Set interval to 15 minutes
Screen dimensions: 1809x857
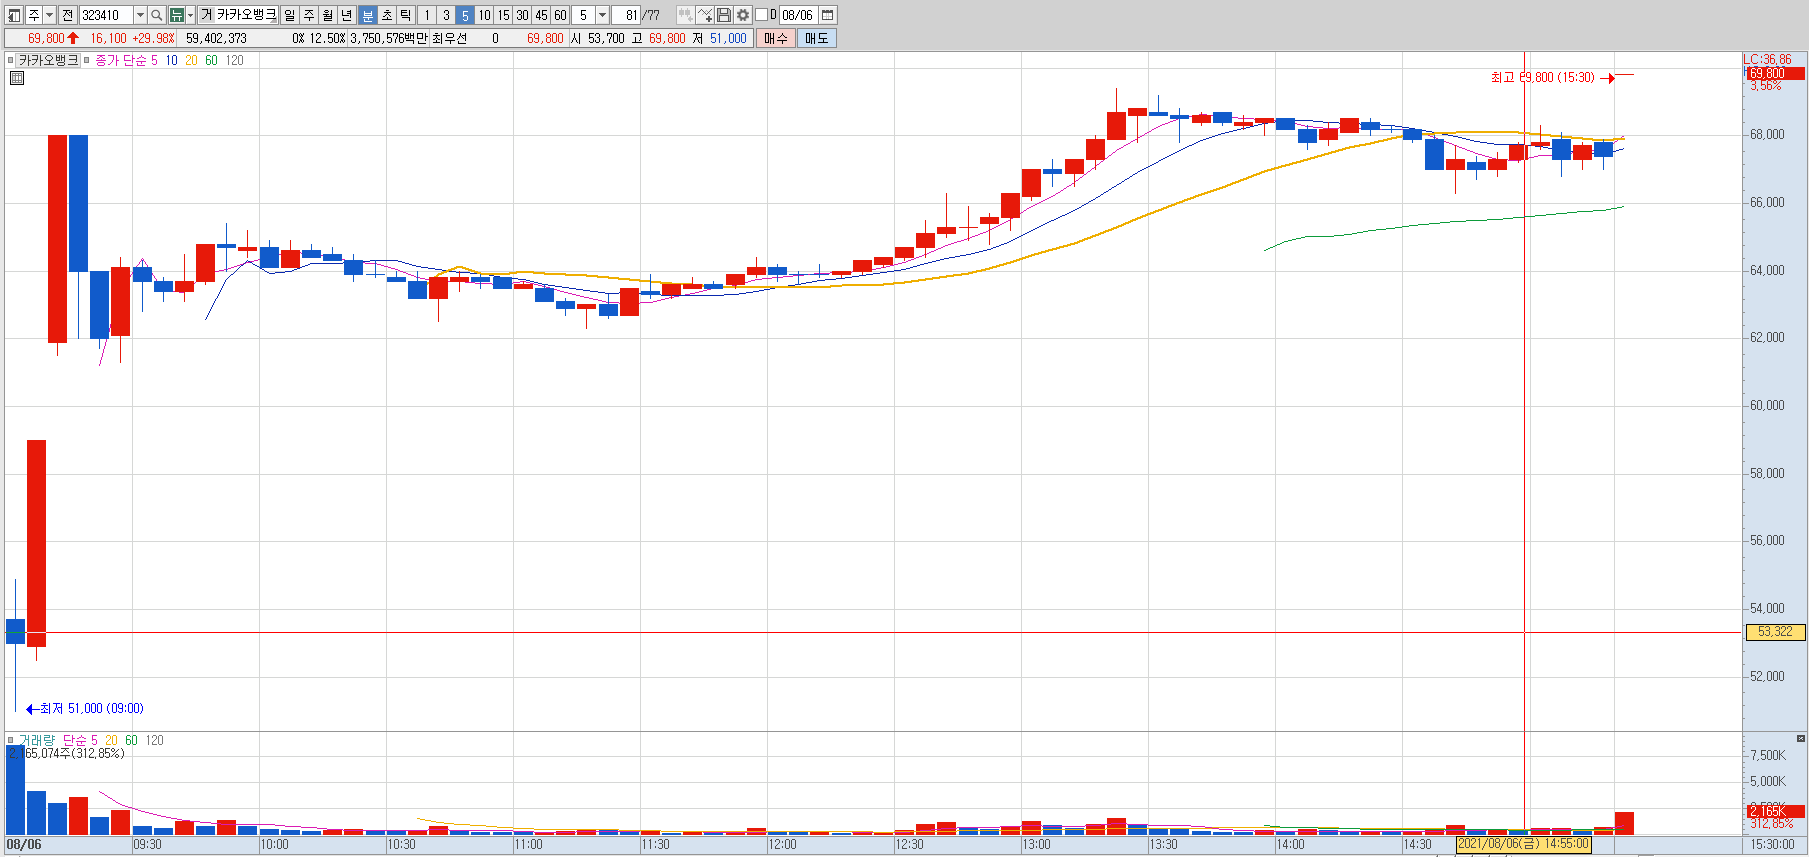[x=504, y=15]
